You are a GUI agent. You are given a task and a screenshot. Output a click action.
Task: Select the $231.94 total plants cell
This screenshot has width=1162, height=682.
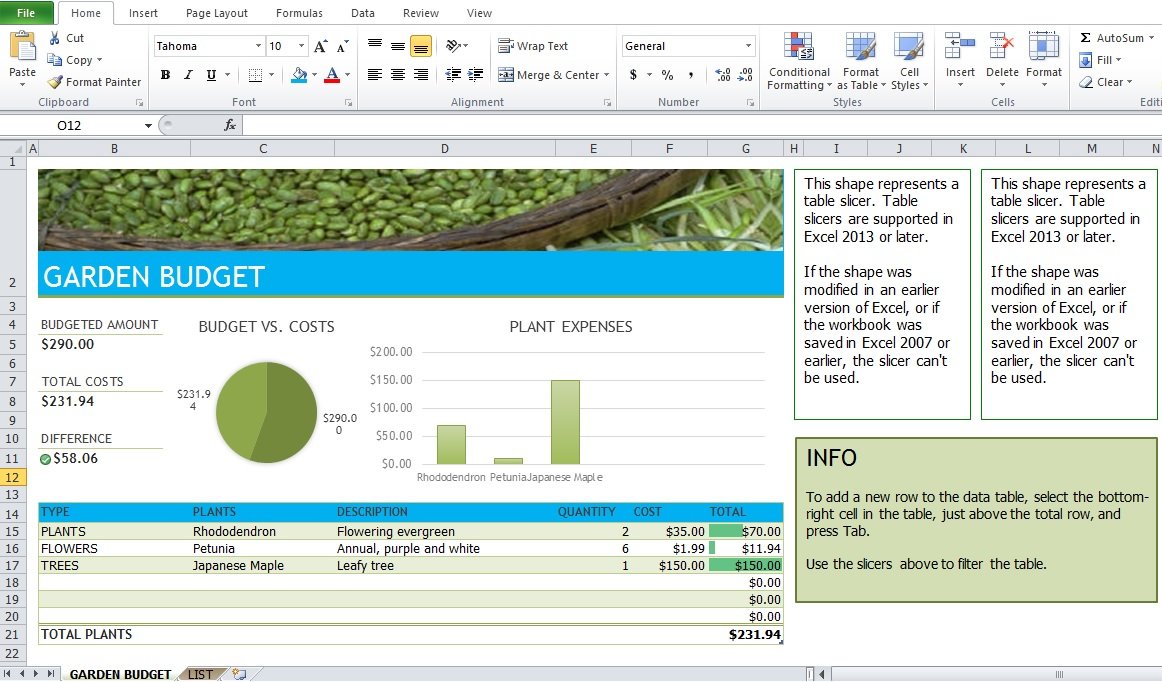746,635
